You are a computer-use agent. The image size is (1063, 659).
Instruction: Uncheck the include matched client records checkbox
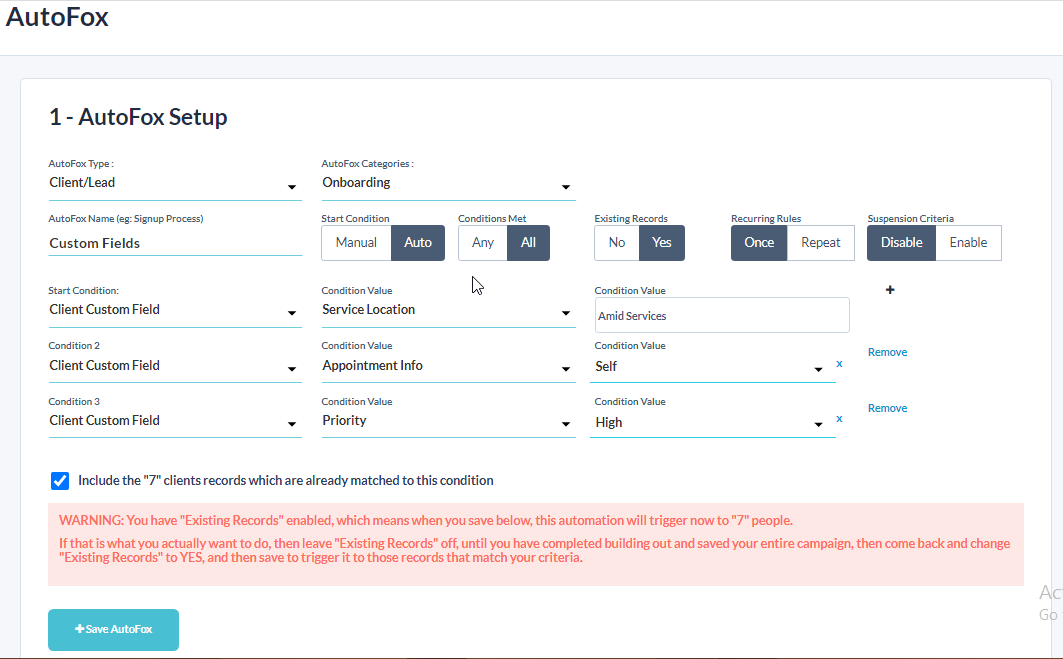tap(60, 481)
